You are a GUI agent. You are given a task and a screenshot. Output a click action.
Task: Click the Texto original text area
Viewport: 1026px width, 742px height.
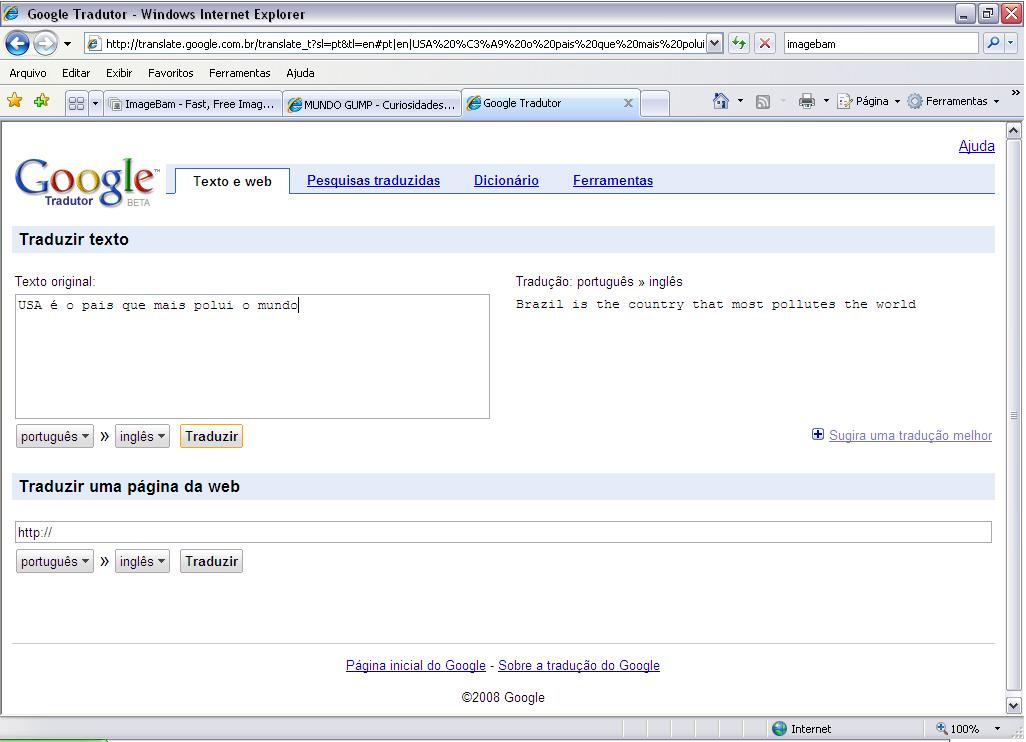click(x=253, y=357)
